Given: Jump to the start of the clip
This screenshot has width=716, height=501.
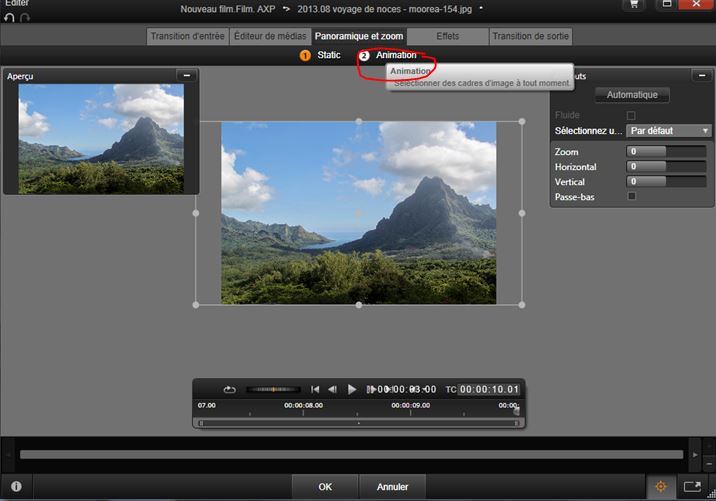Looking at the screenshot, I should (x=315, y=389).
